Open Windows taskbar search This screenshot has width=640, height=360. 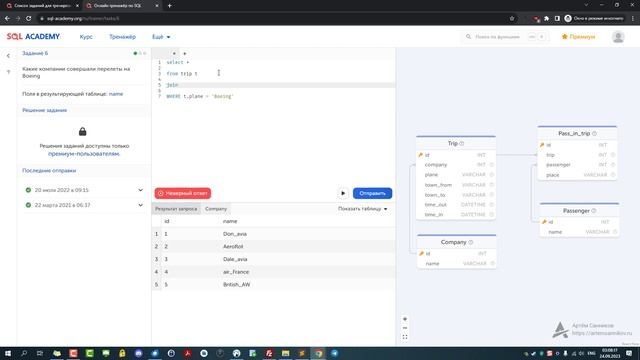coord(24,353)
